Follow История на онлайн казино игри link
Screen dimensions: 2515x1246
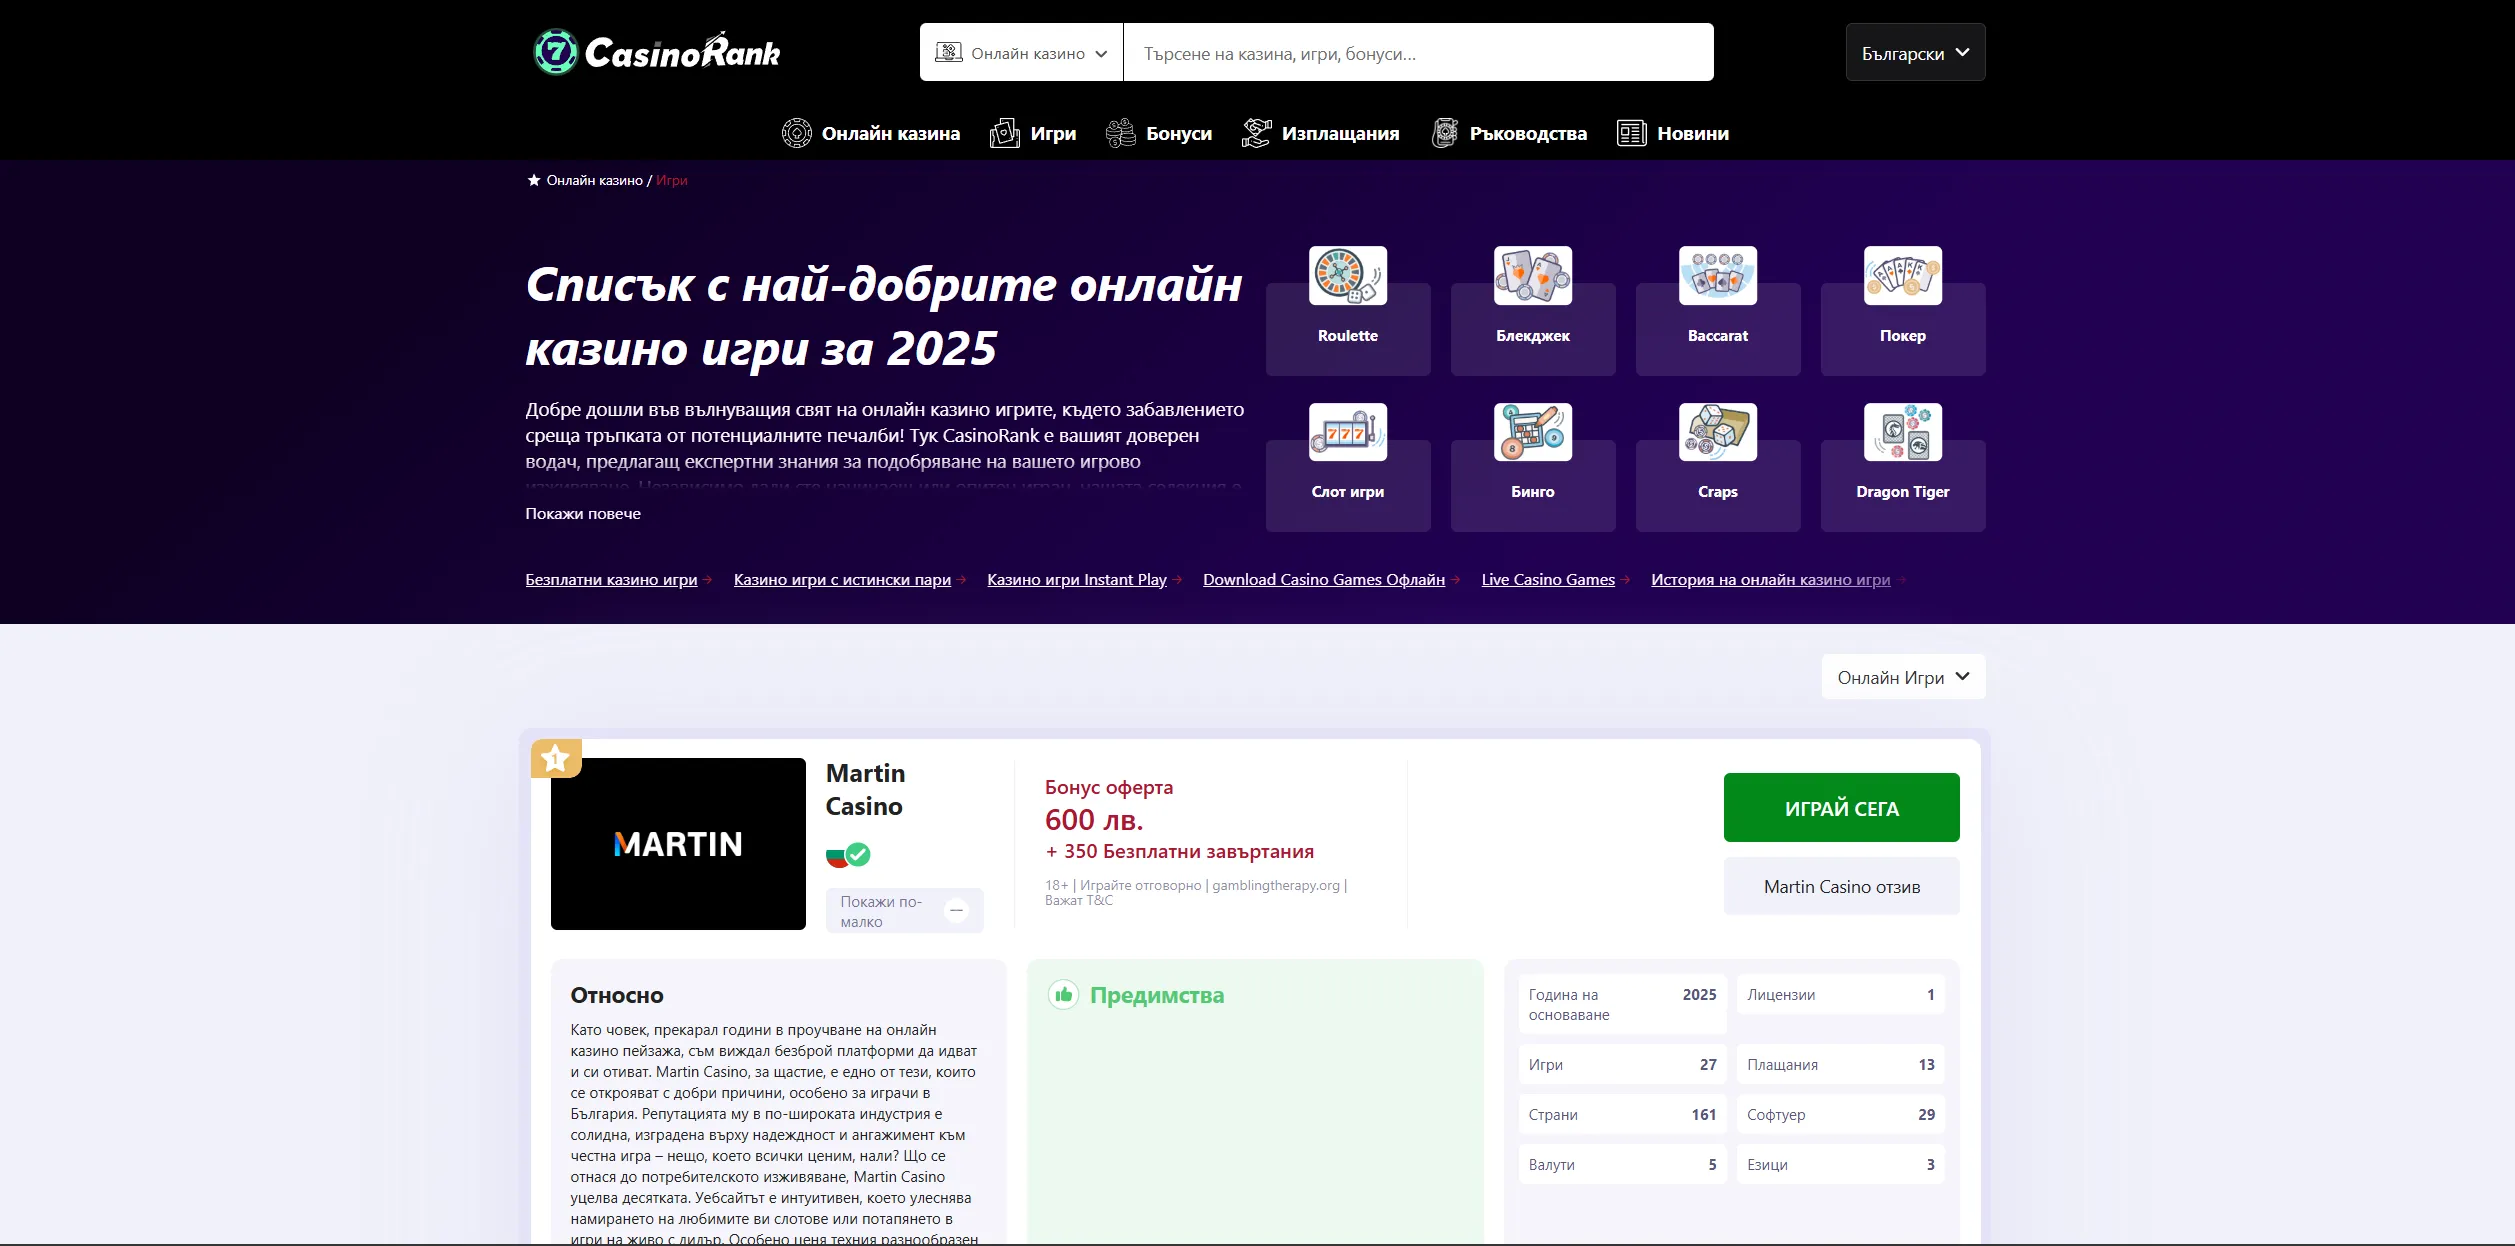pos(1770,580)
